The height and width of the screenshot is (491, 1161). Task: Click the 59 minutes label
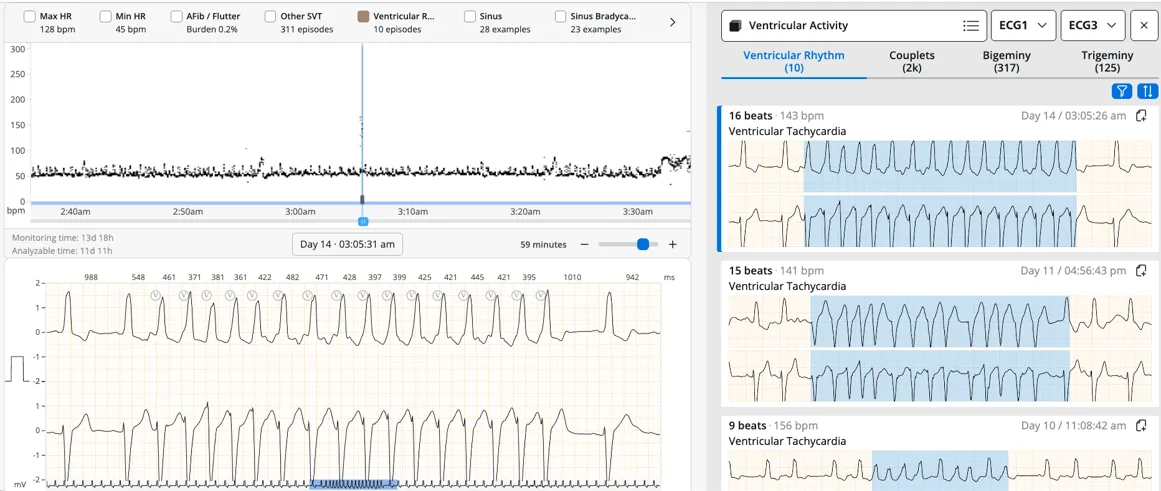click(544, 244)
